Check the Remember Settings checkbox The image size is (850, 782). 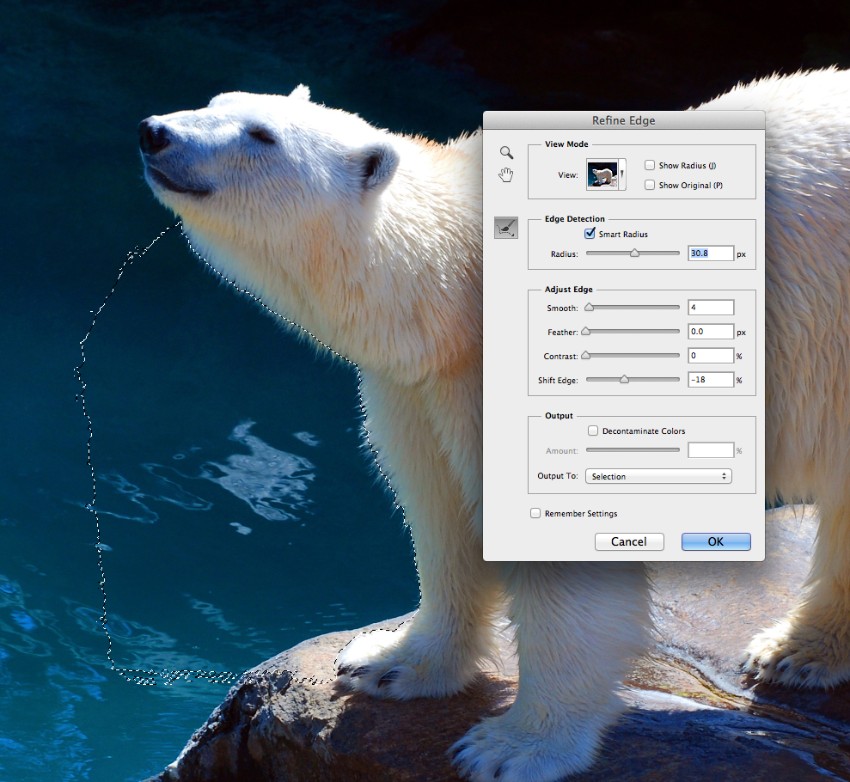pos(535,513)
